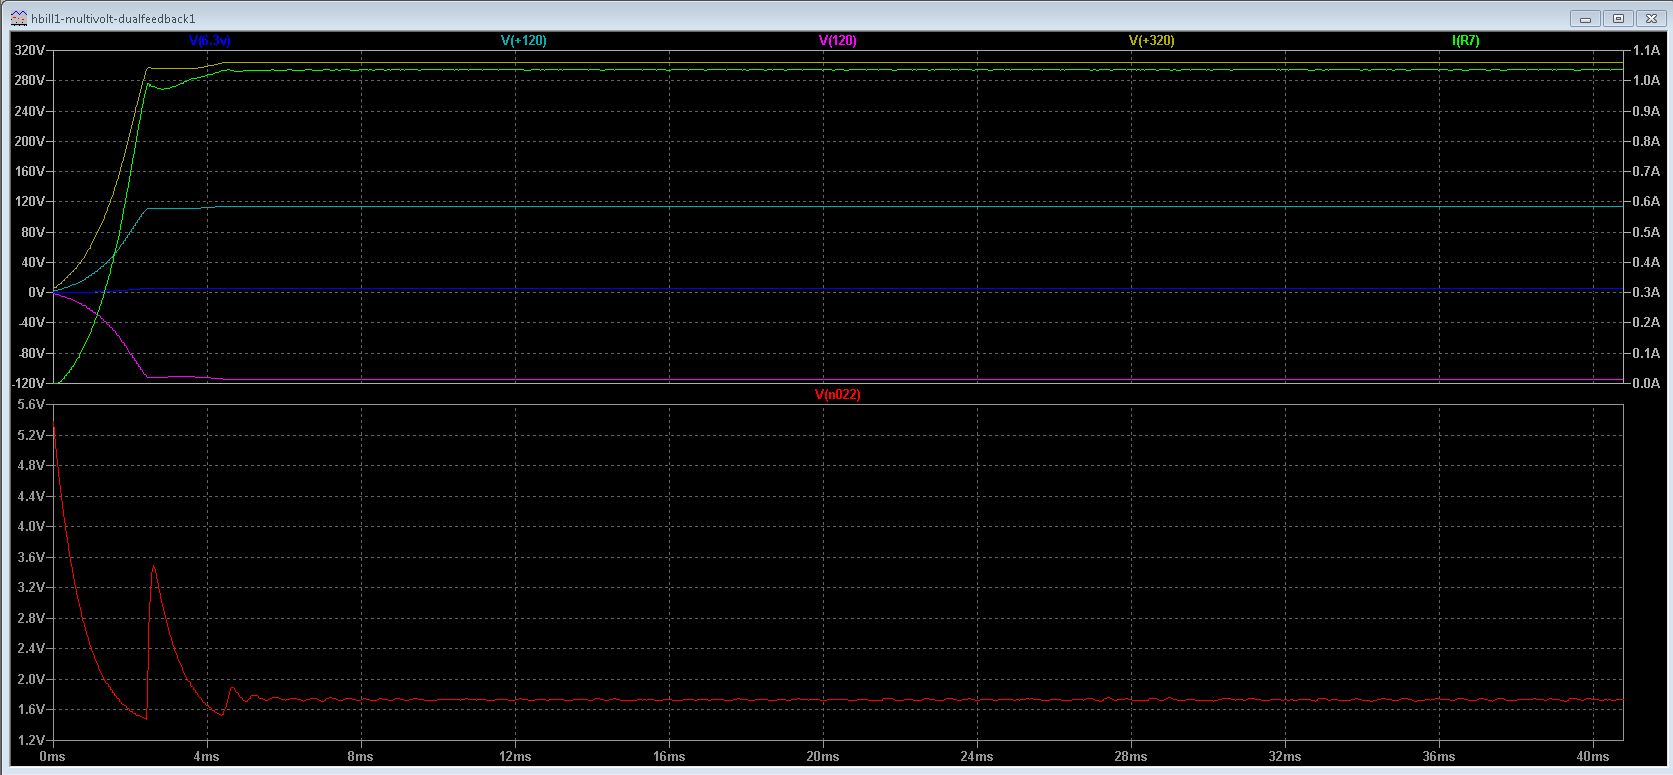Click the 28ms time axis label
Image resolution: width=1673 pixels, height=775 pixels.
pos(1131,757)
